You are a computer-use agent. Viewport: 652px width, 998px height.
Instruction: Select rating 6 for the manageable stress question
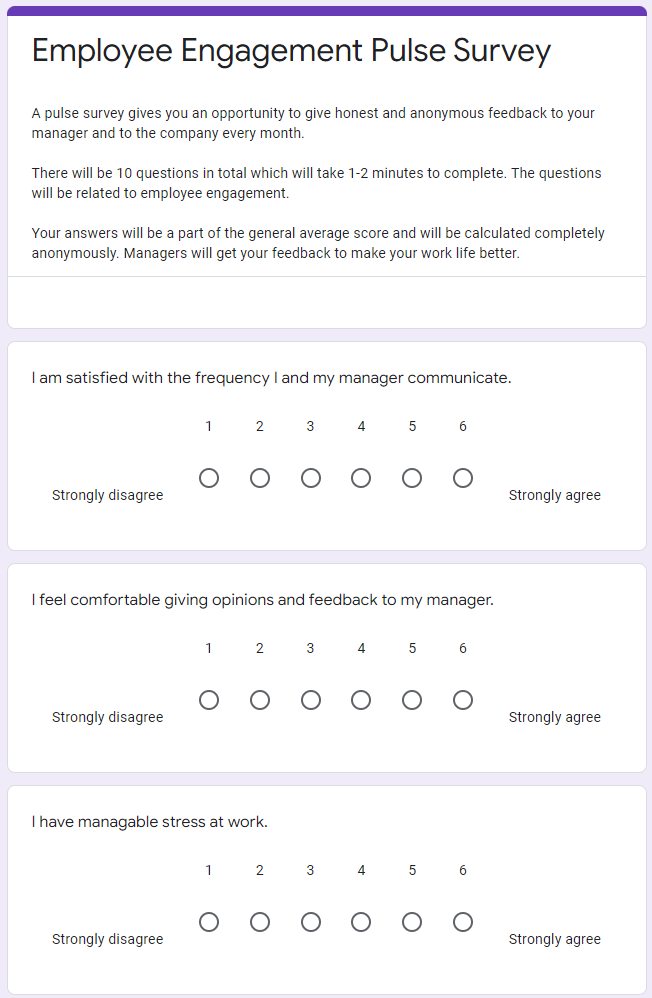click(x=463, y=922)
